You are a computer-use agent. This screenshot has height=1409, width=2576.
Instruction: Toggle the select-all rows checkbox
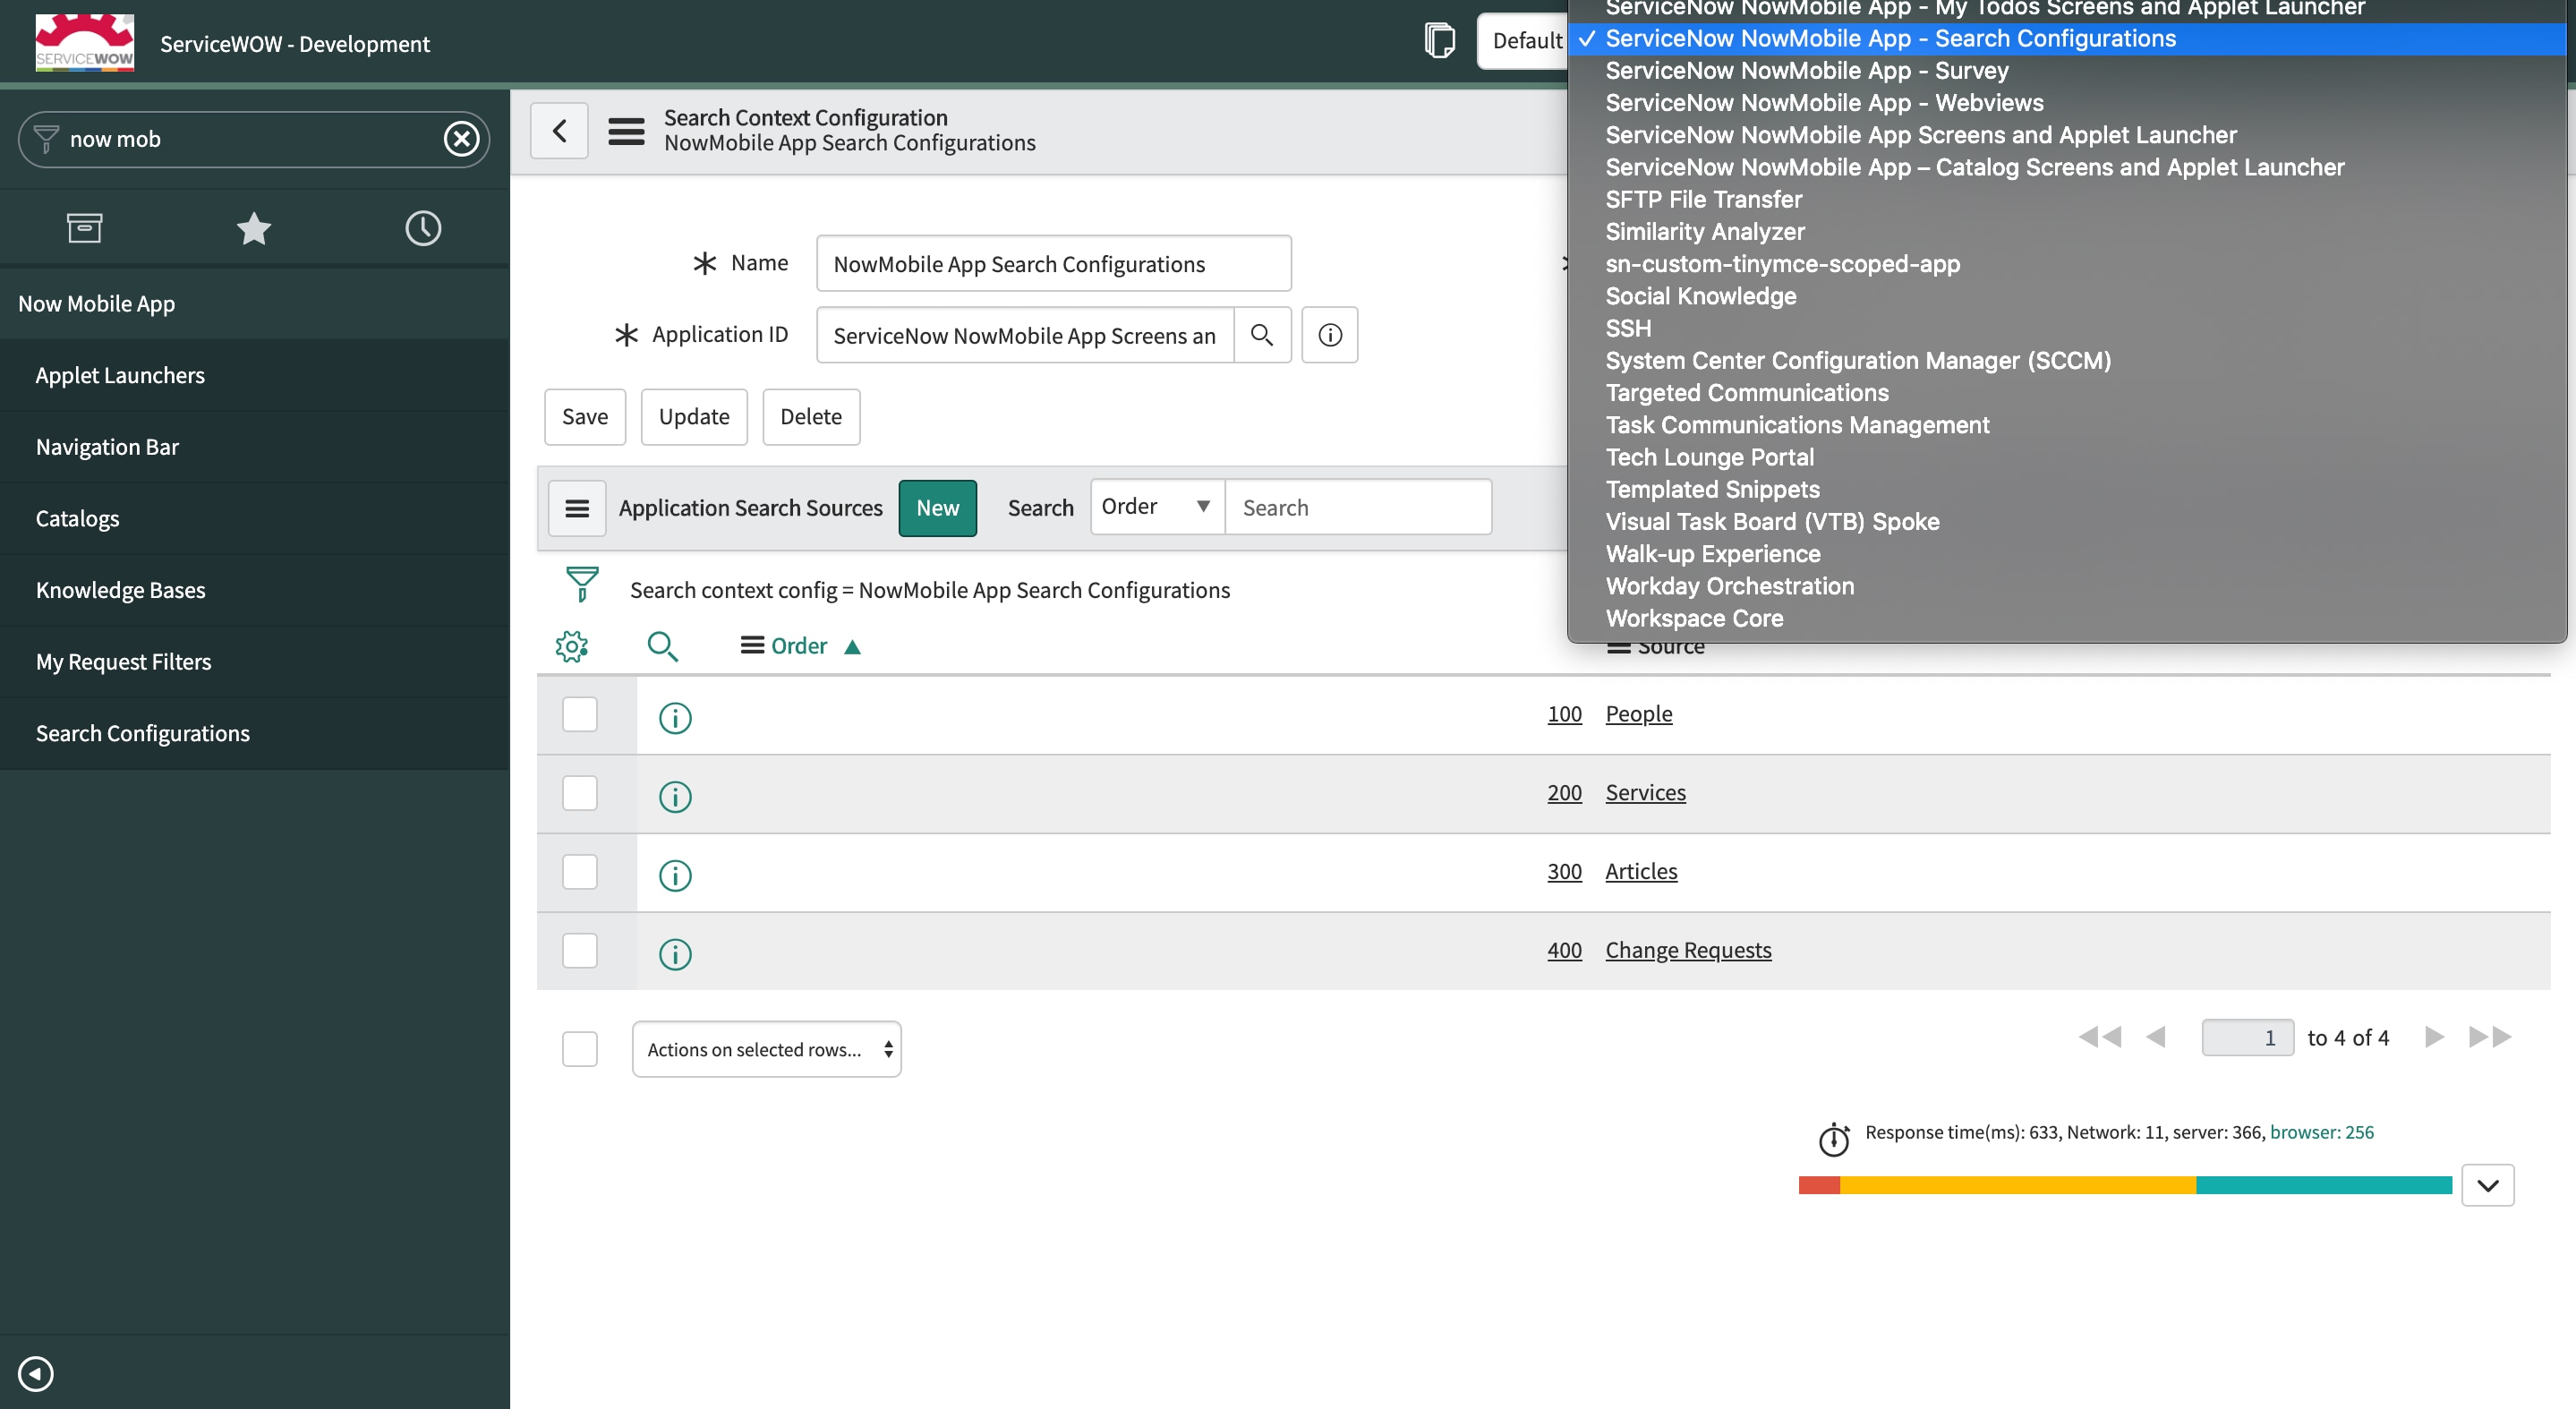[580, 1049]
